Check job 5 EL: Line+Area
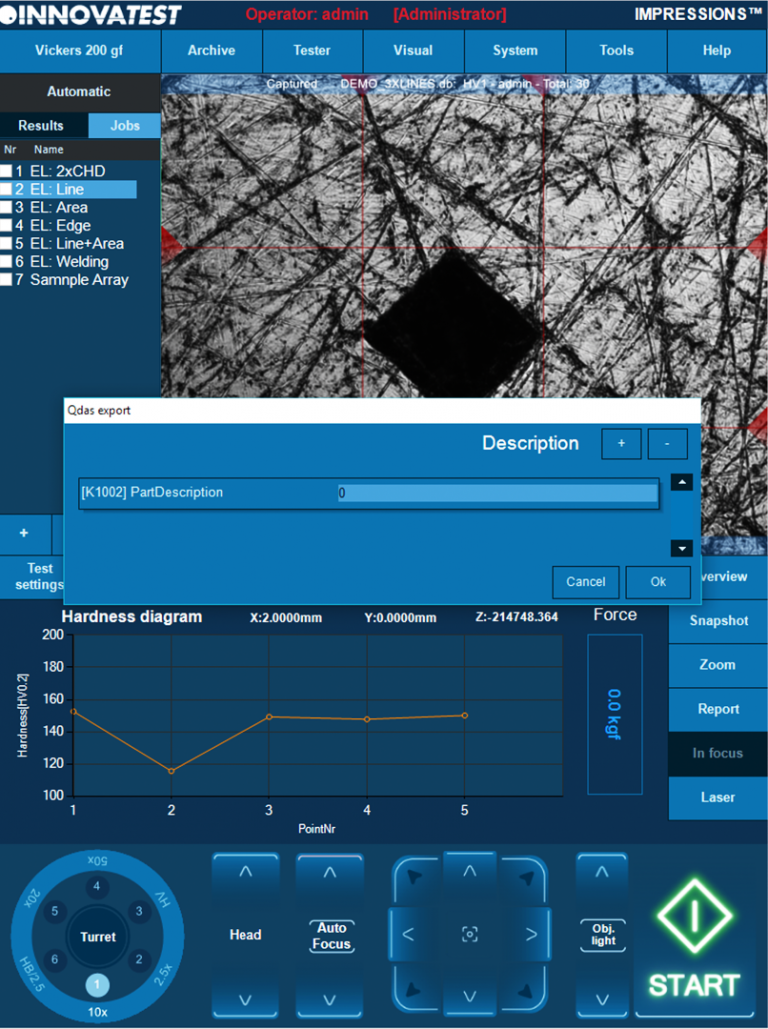Viewport: 768px width, 1029px height. tap(6, 243)
